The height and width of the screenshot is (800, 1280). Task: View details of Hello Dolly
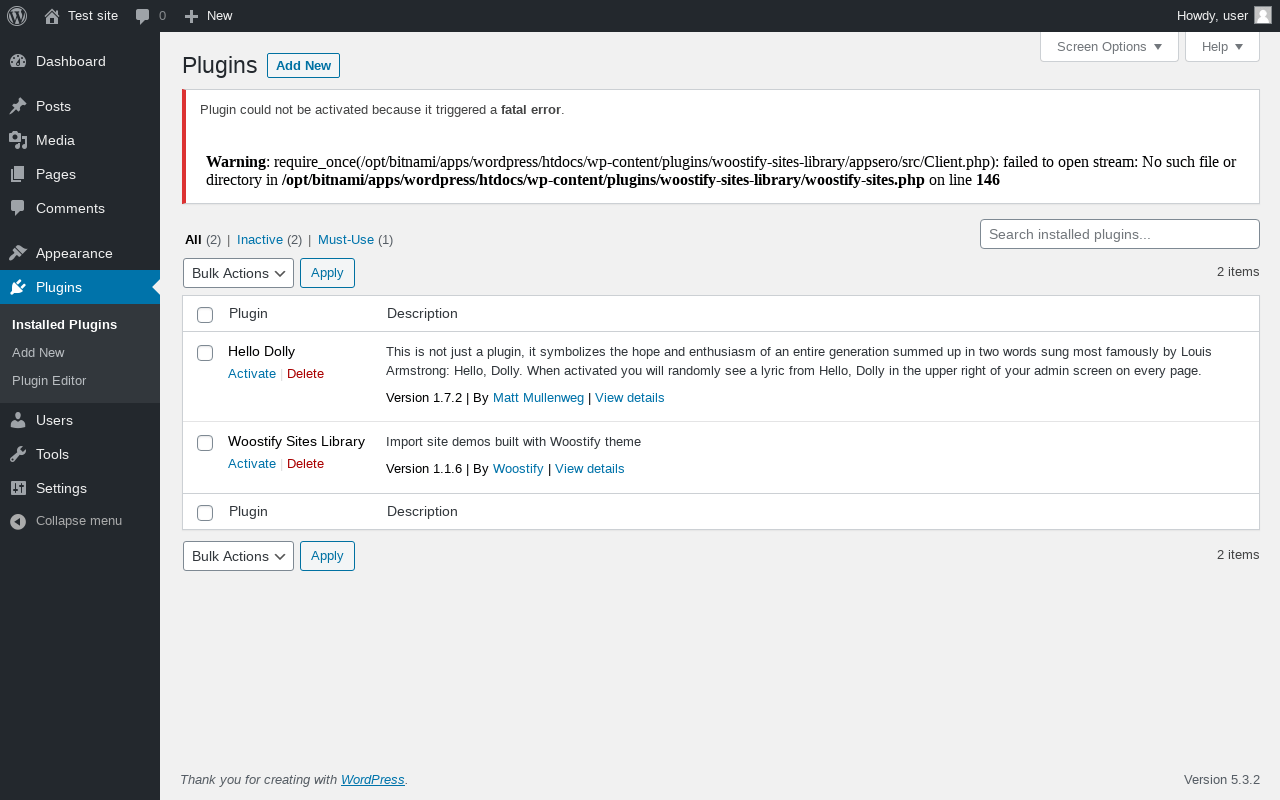coord(629,397)
